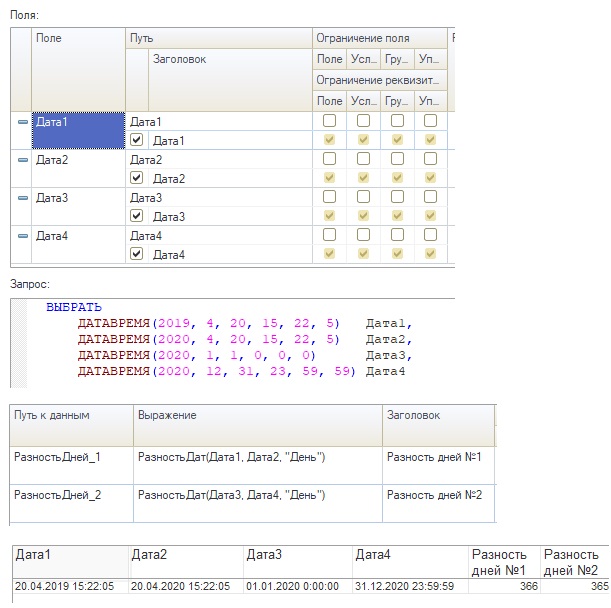Collapse the Дата4 field row
This screenshot has height=608, width=611.
coord(23,236)
